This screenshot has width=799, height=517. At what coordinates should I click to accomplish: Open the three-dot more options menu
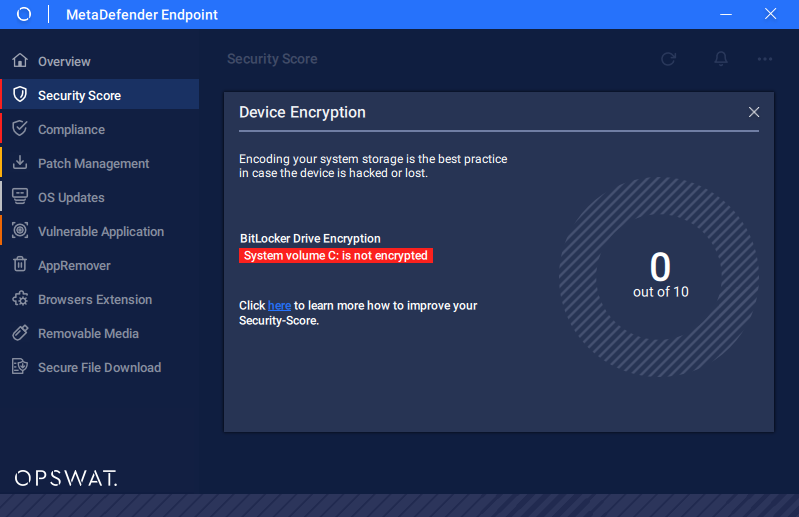(x=765, y=59)
